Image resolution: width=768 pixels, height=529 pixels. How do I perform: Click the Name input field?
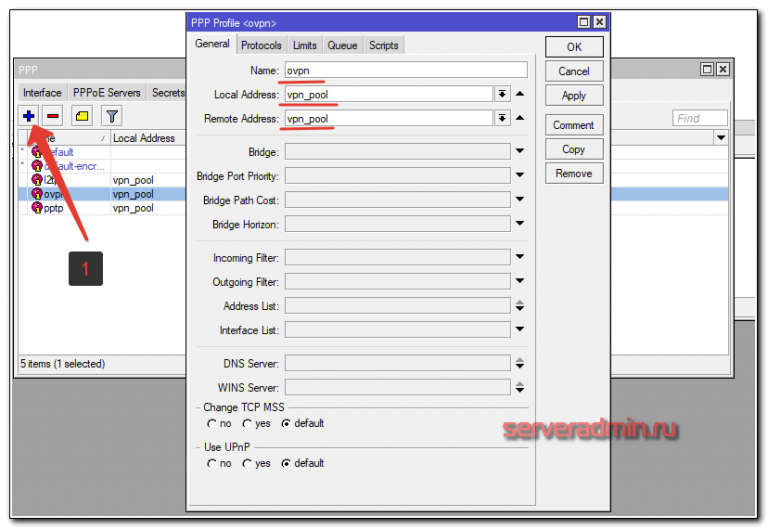tap(405, 70)
